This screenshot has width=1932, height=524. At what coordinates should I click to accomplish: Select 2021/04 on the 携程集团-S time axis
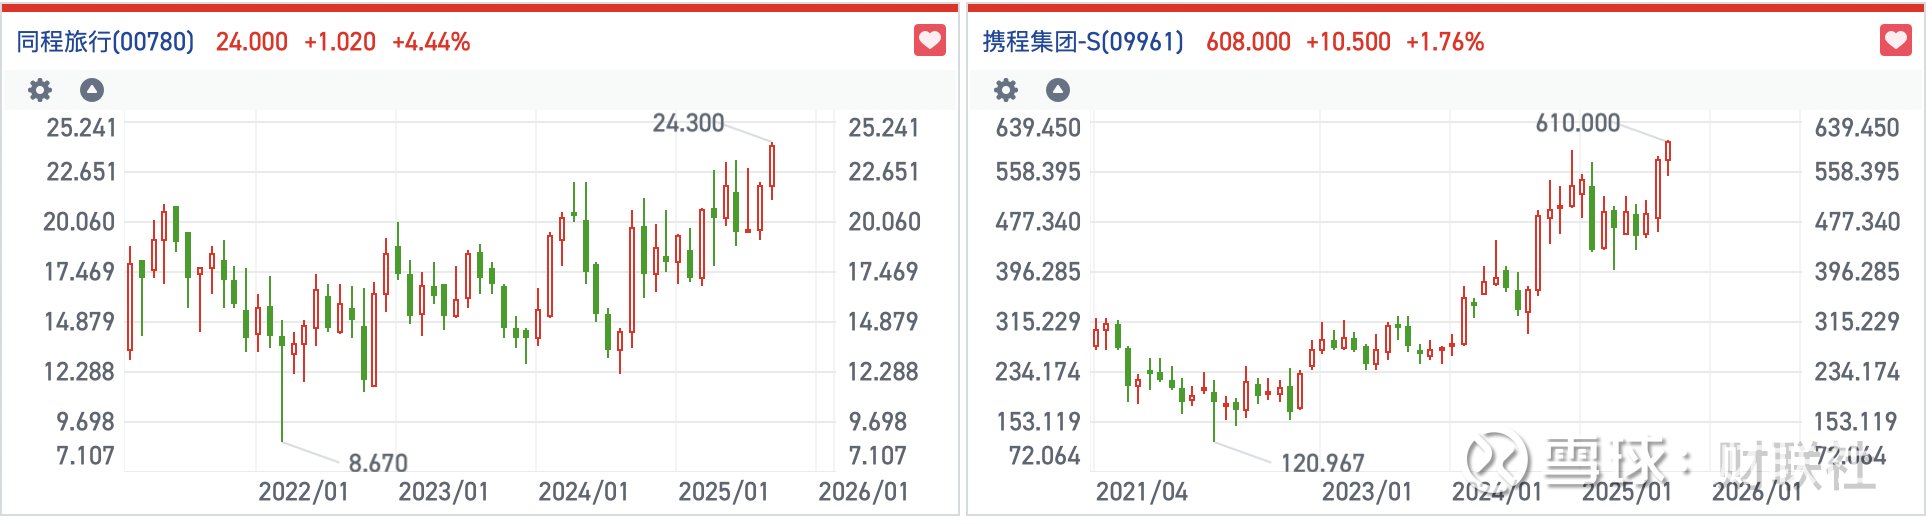[x=1142, y=492]
